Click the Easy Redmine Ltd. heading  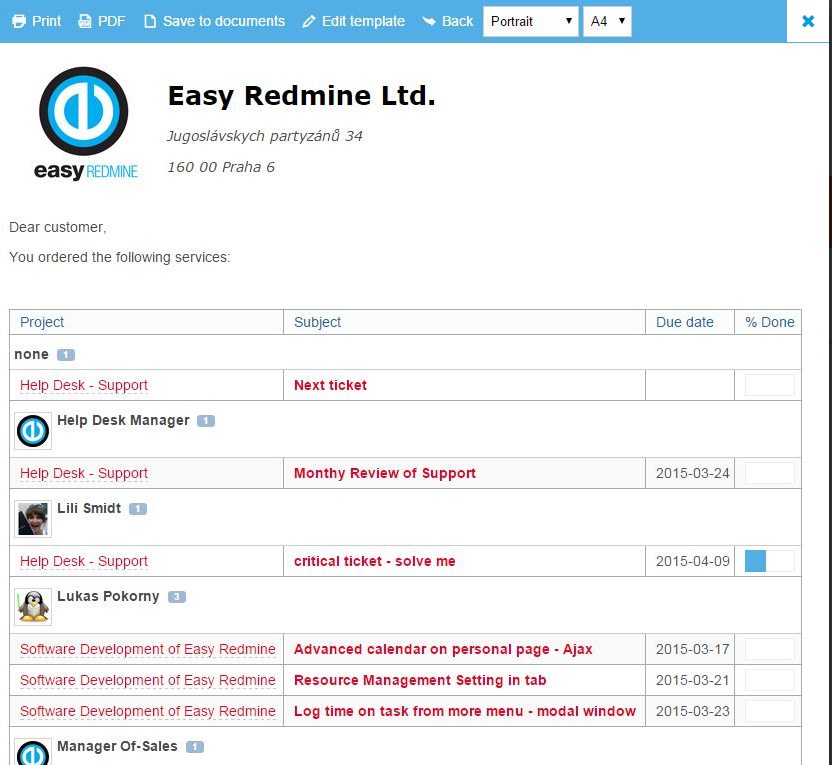coord(301,96)
